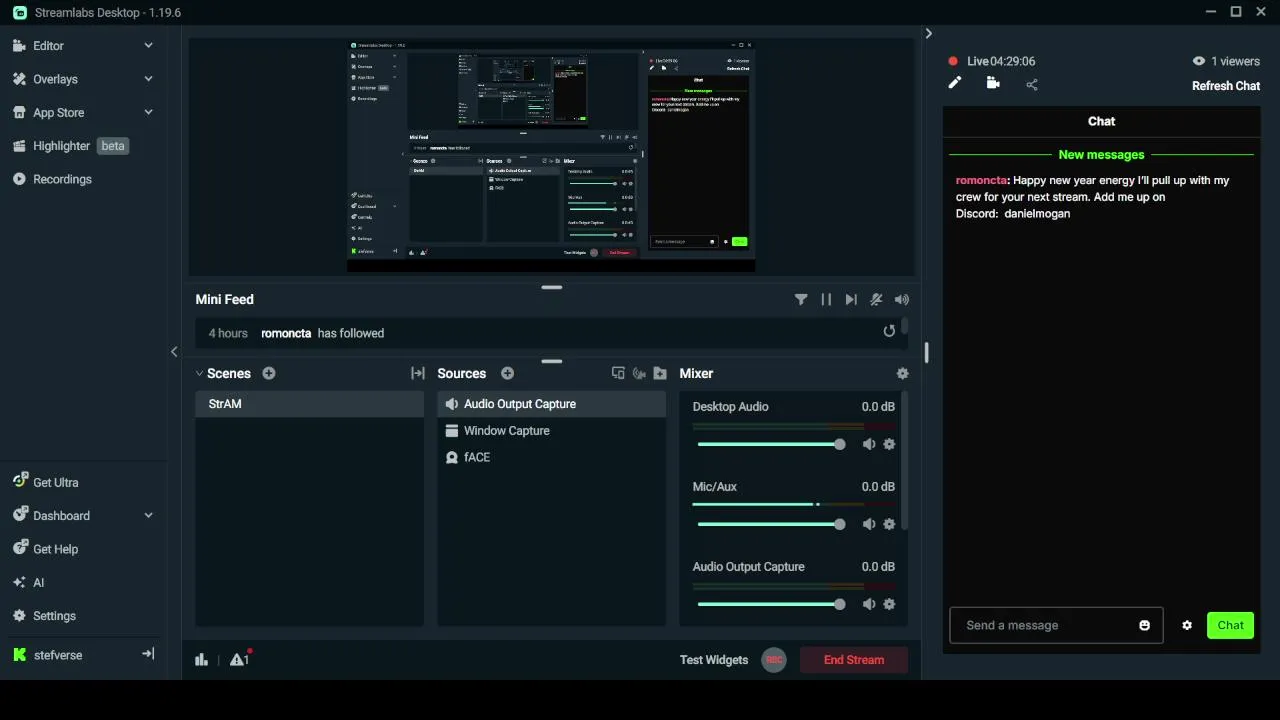
Task: Click the green Chat send button
Action: 1230,625
